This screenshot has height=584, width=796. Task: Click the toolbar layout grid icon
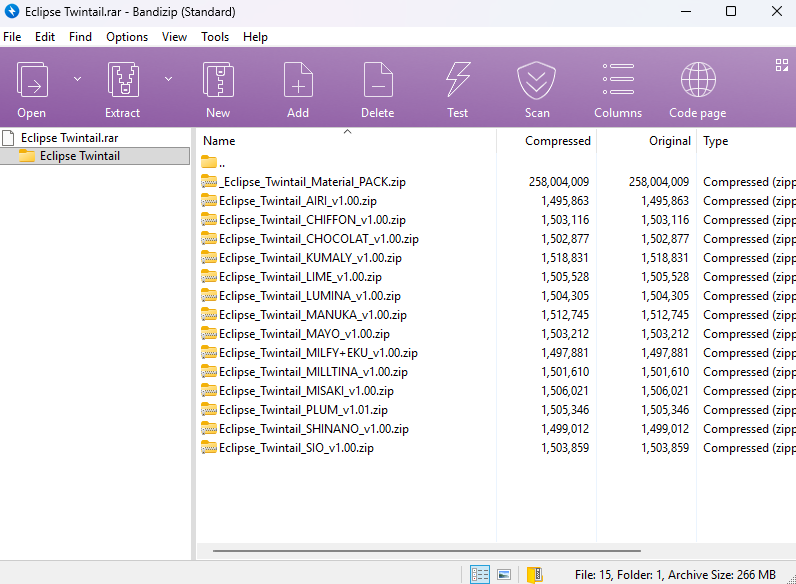click(x=782, y=65)
